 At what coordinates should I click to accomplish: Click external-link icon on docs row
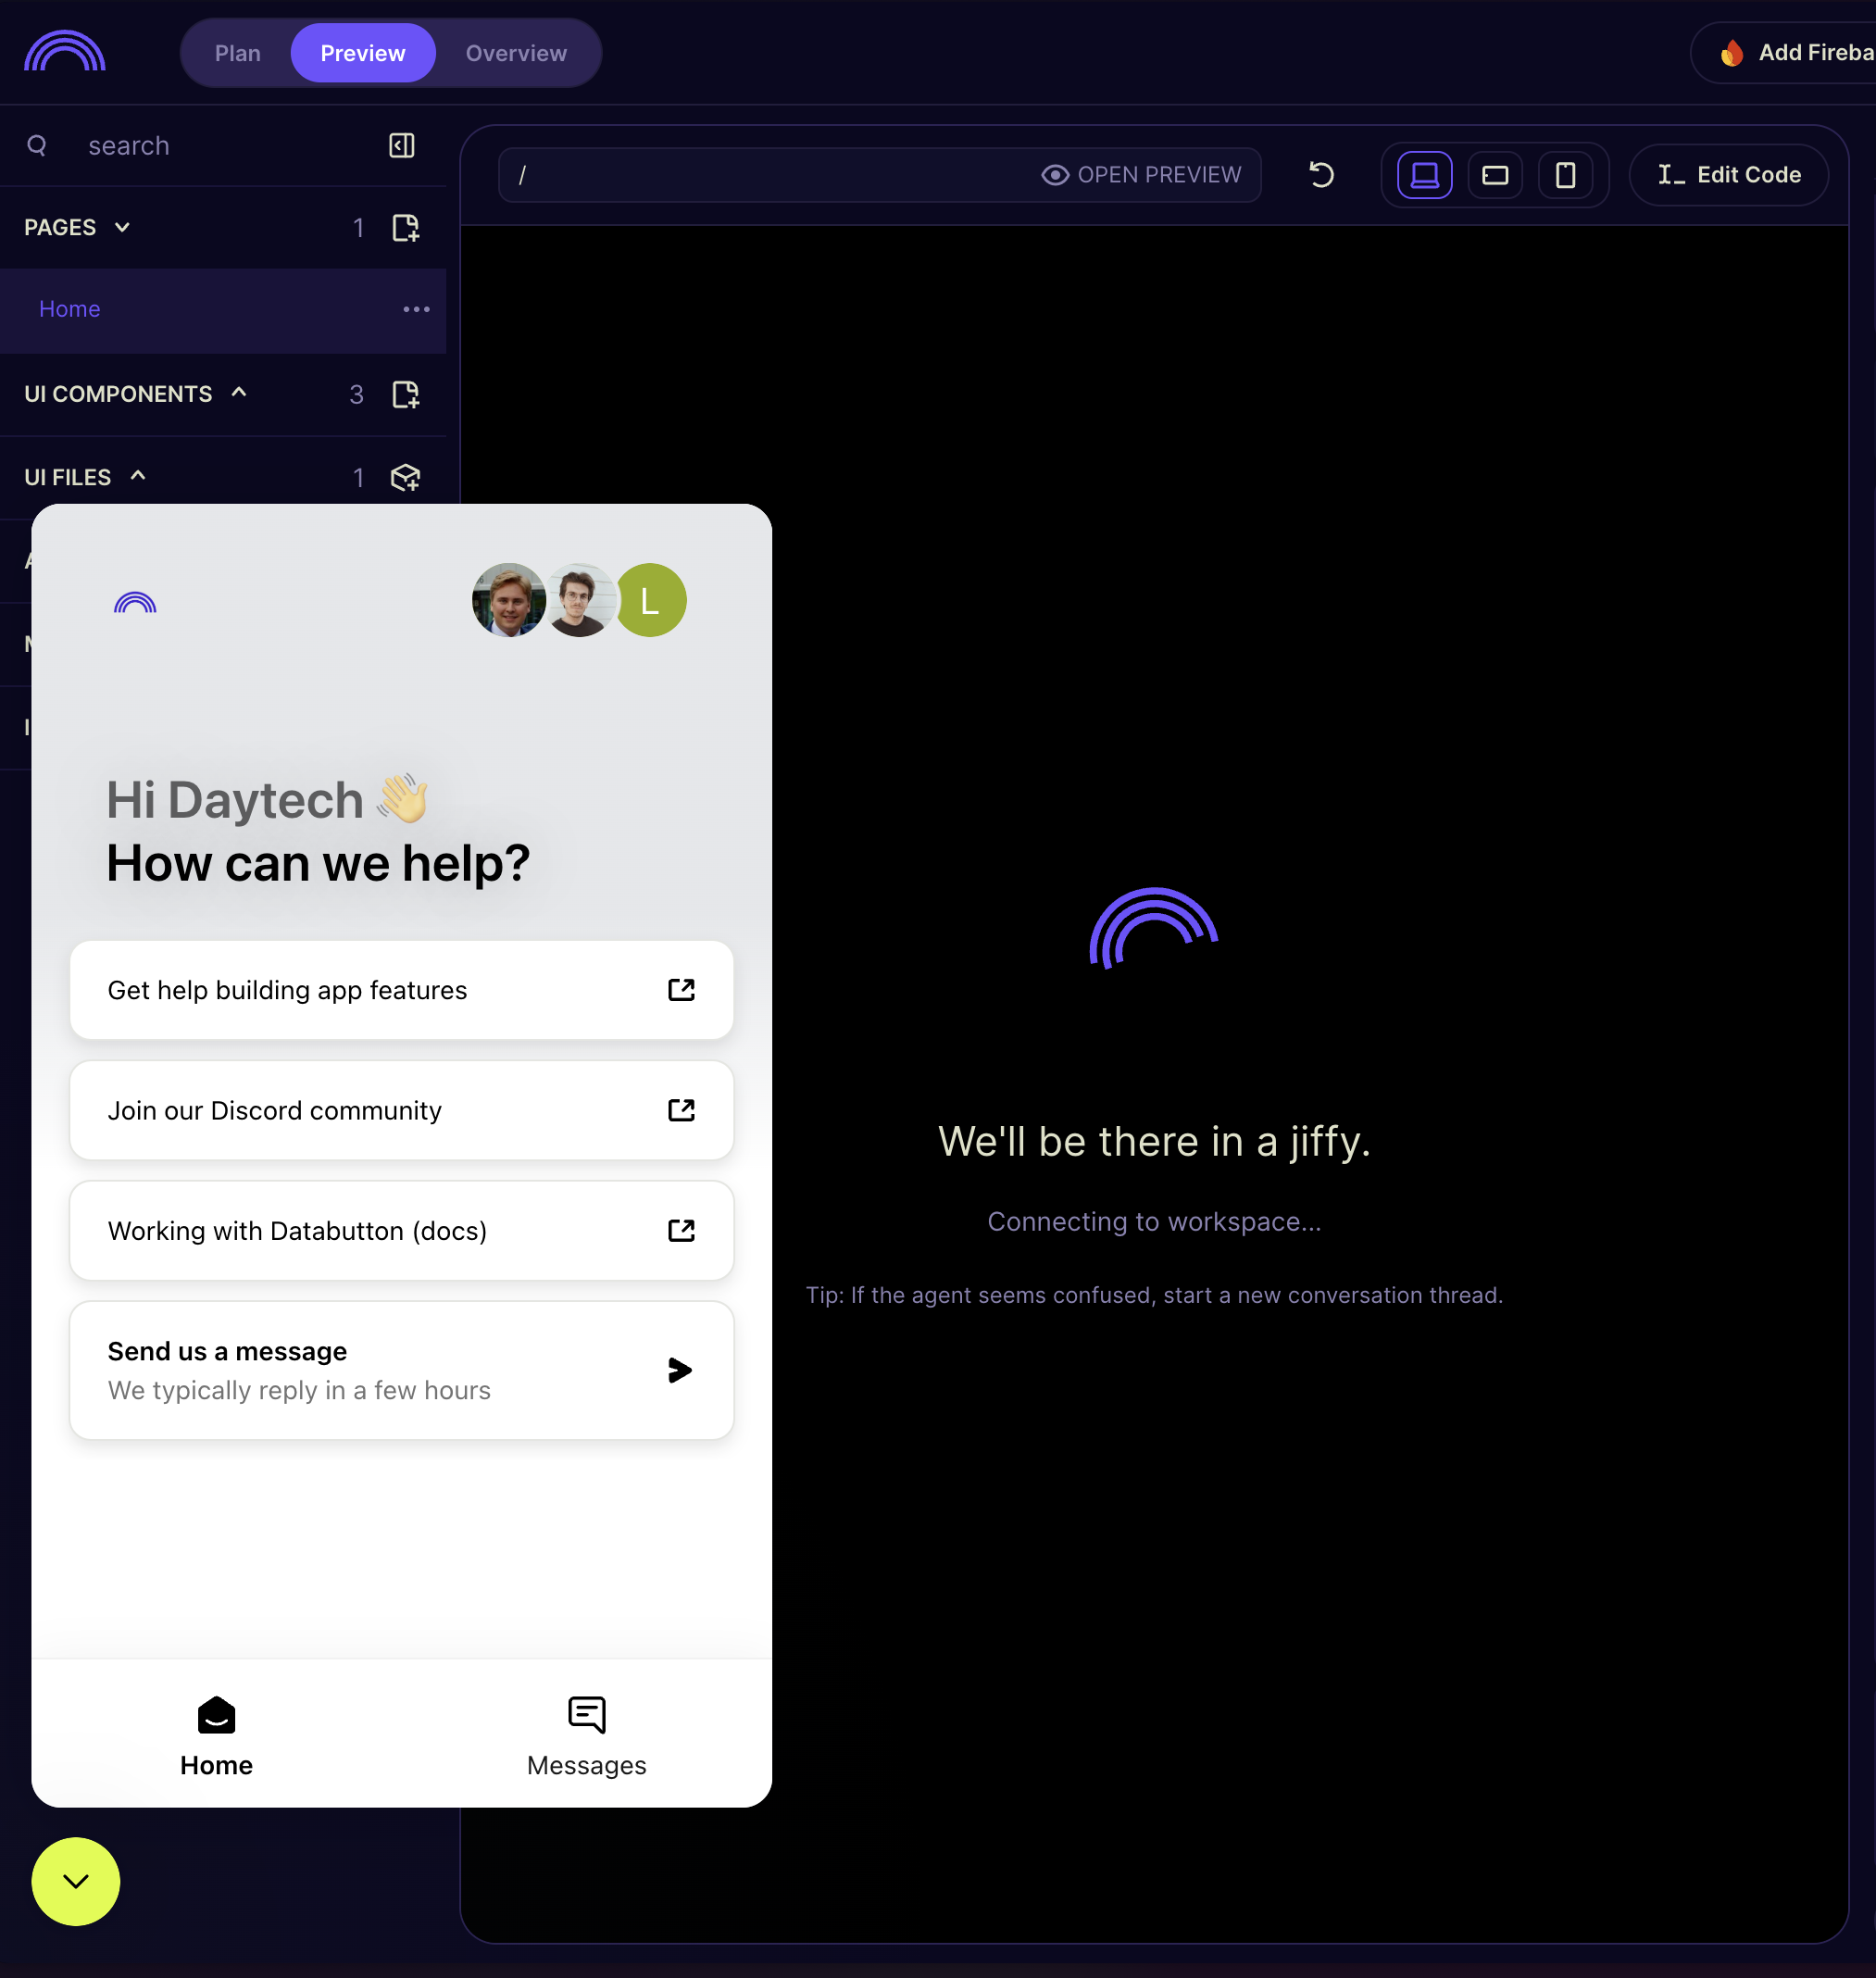[681, 1230]
